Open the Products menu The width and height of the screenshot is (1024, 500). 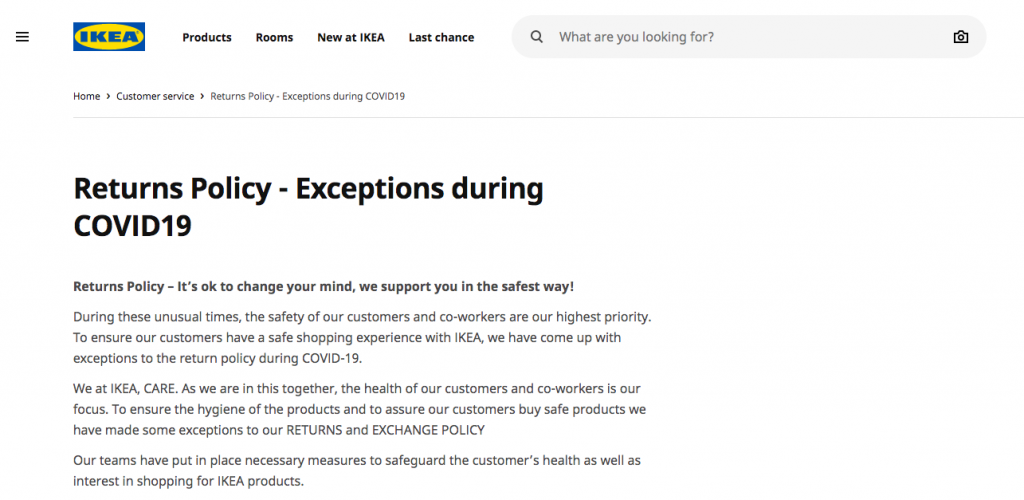pos(207,37)
